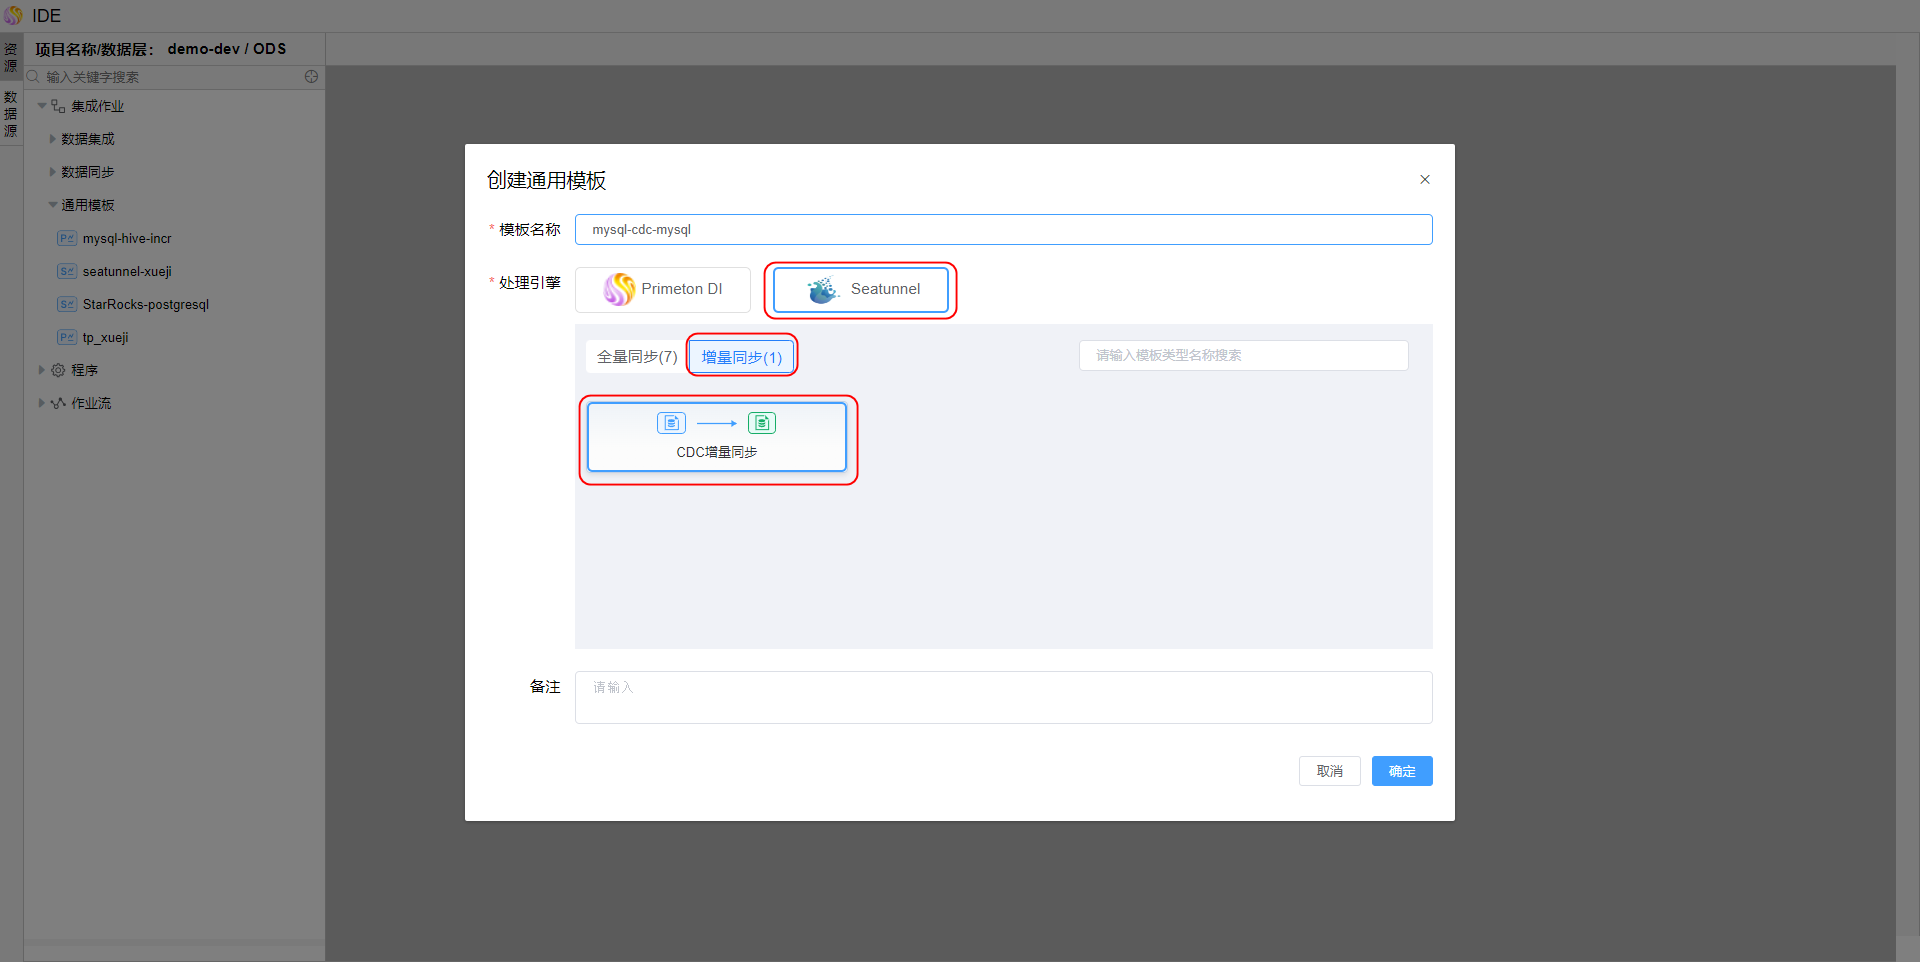Viewport: 1920px width, 962px height.
Task: Click the 取消 button
Action: coord(1329,771)
